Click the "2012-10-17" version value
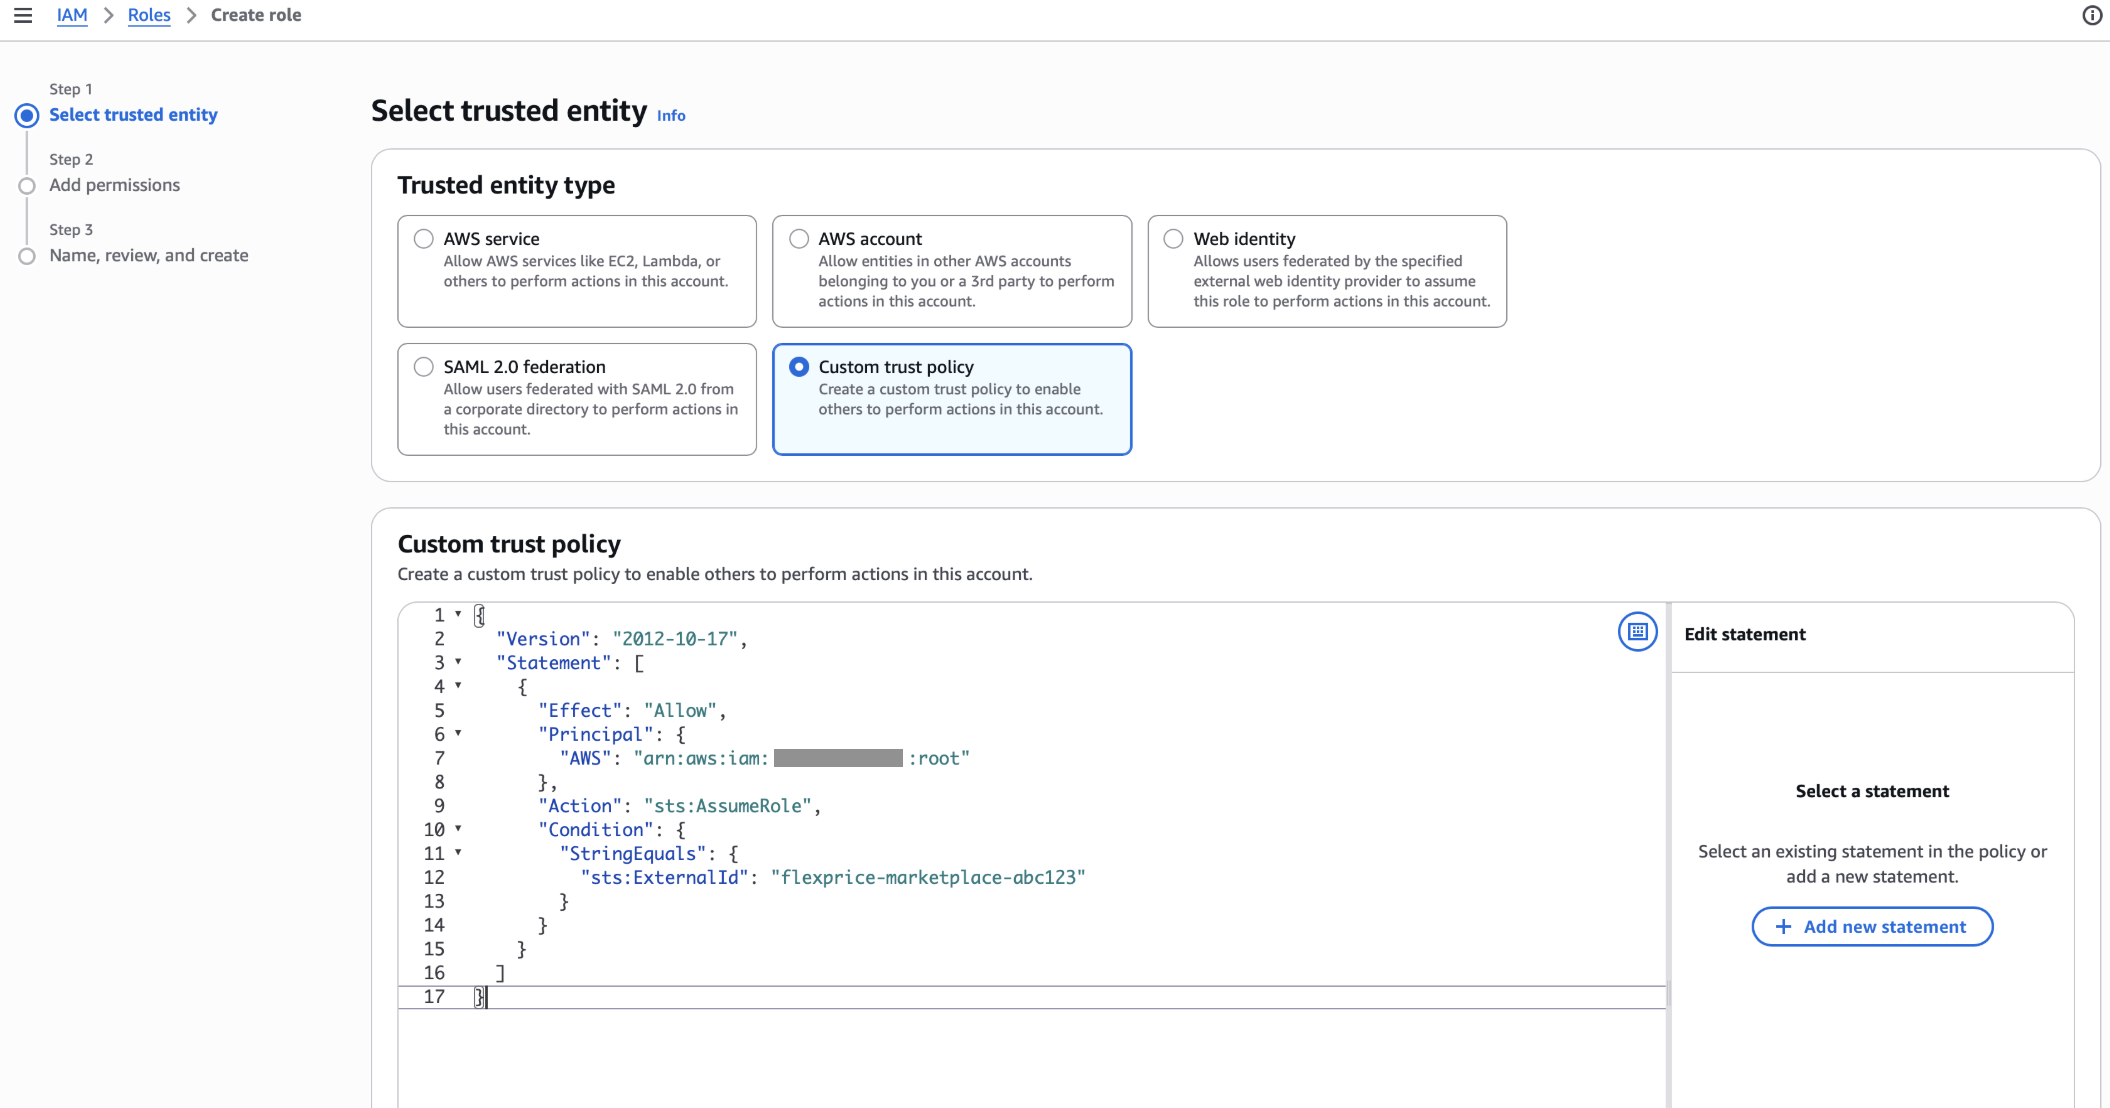 pos(675,639)
